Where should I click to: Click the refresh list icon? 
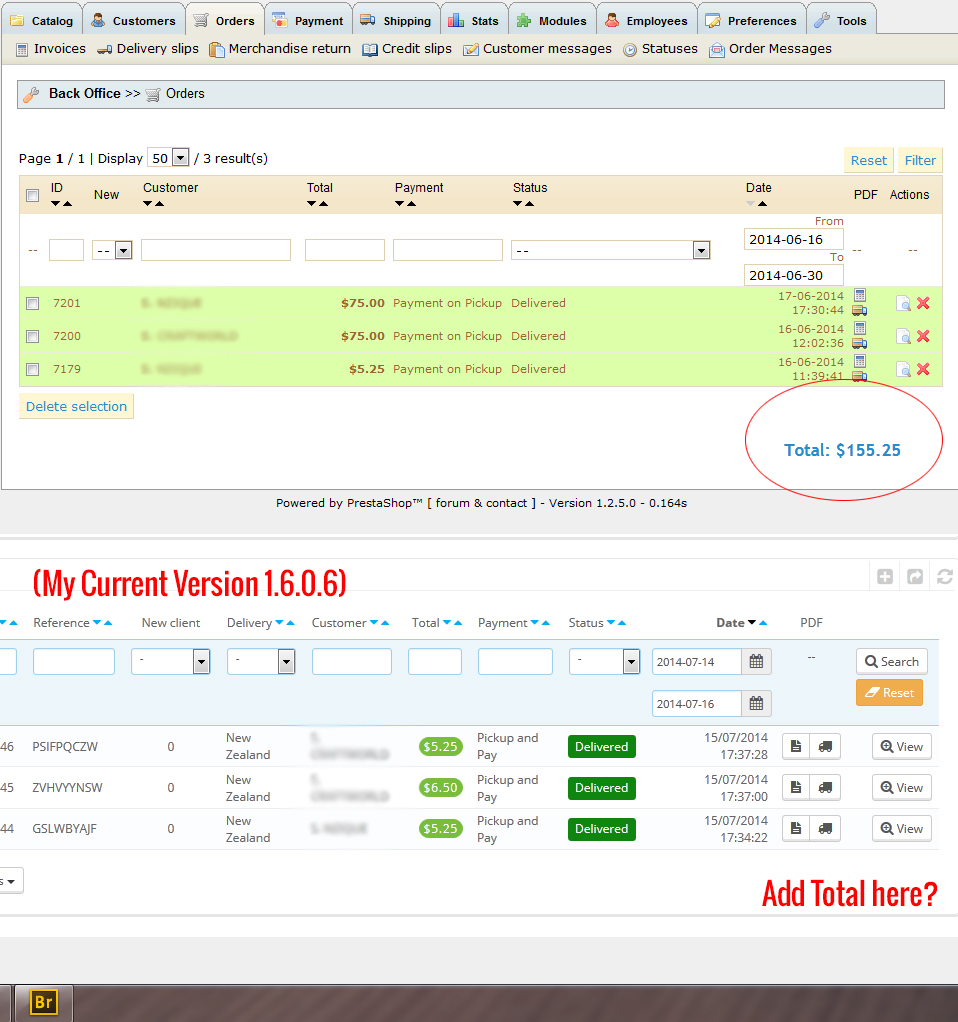click(944, 577)
